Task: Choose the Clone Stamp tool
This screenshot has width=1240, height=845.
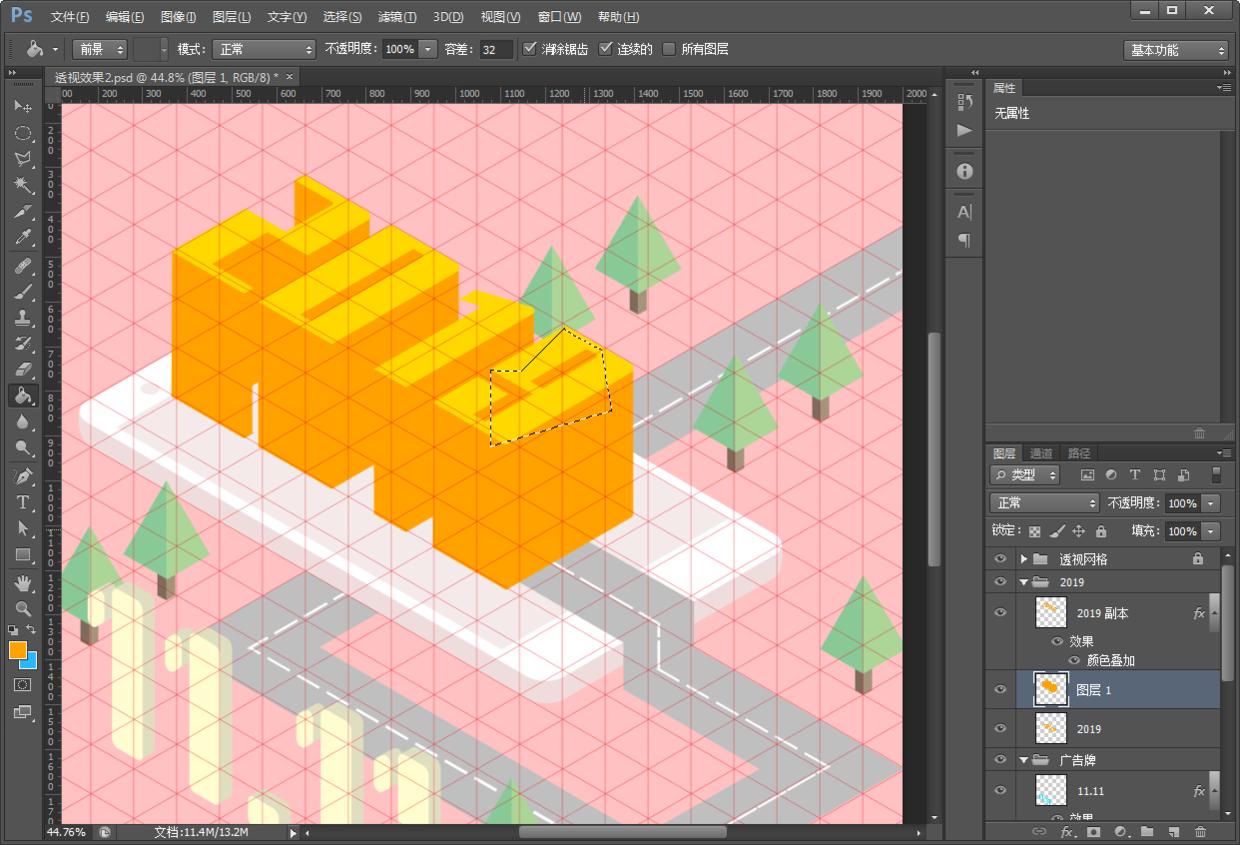Action: (x=22, y=317)
